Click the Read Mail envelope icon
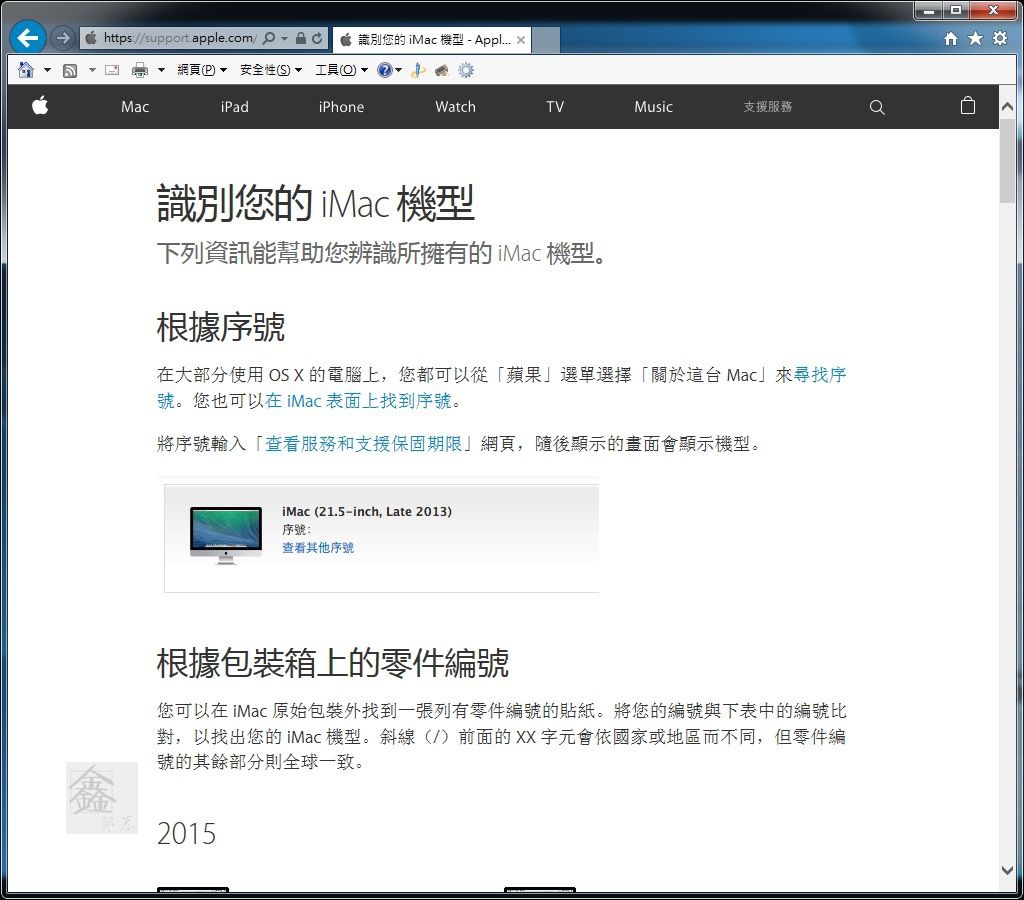This screenshot has height=900, width=1024. coord(112,70)
